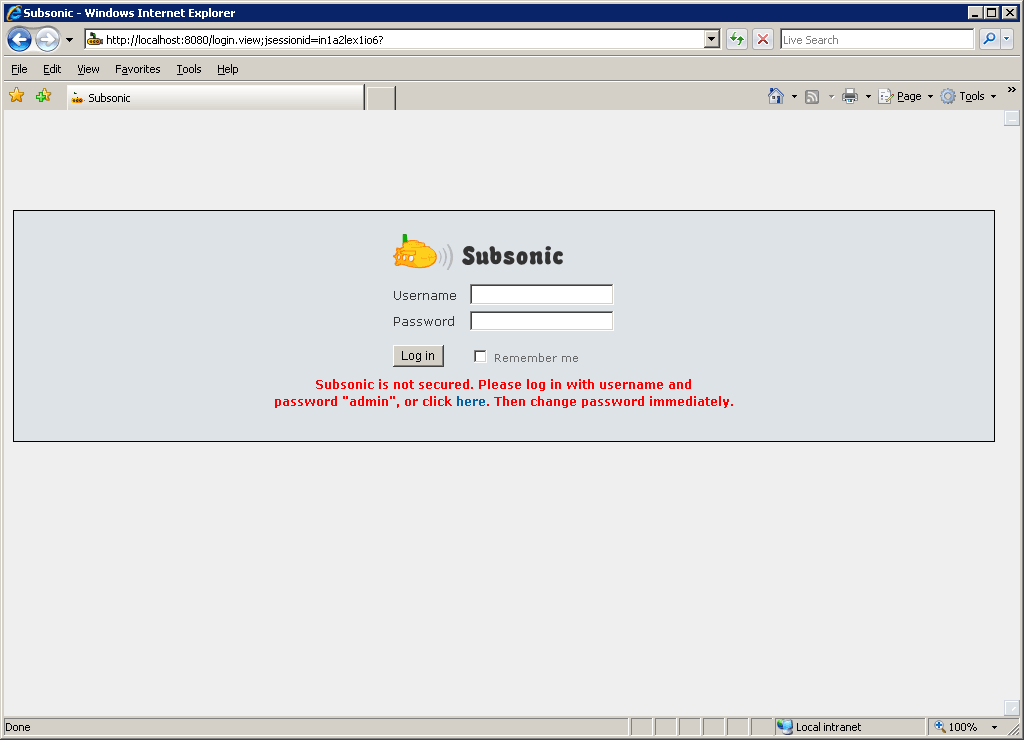Viewport: 1024px width, 740px height.
Task: Click the 'Remember me' label
Action: point(536,358)
